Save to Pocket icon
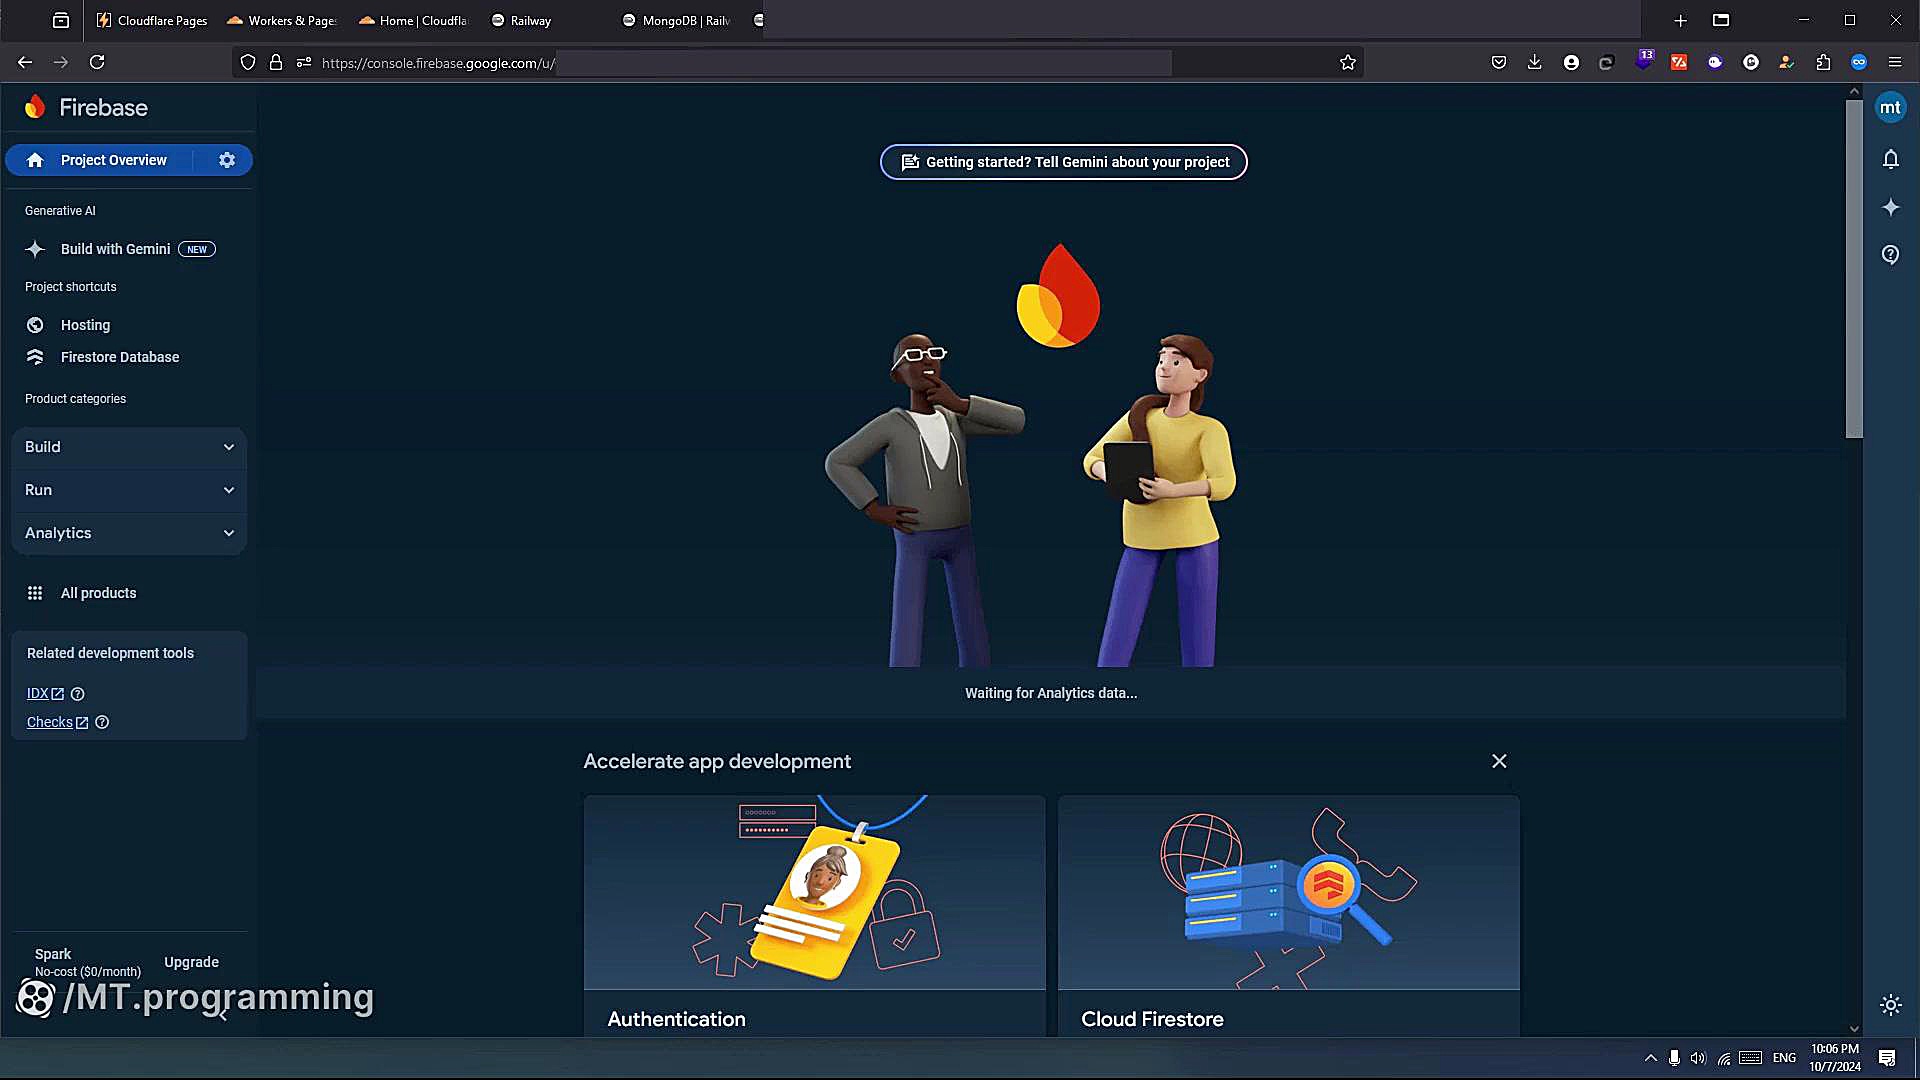1920x1080 pixels. (x=1499, y=62)
